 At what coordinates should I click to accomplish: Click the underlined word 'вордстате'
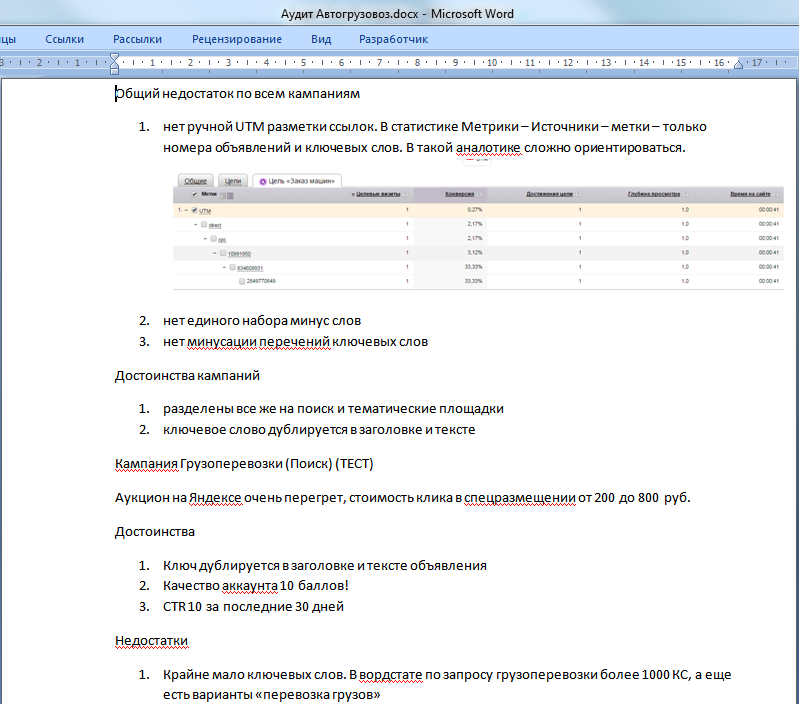coord(391,675)
